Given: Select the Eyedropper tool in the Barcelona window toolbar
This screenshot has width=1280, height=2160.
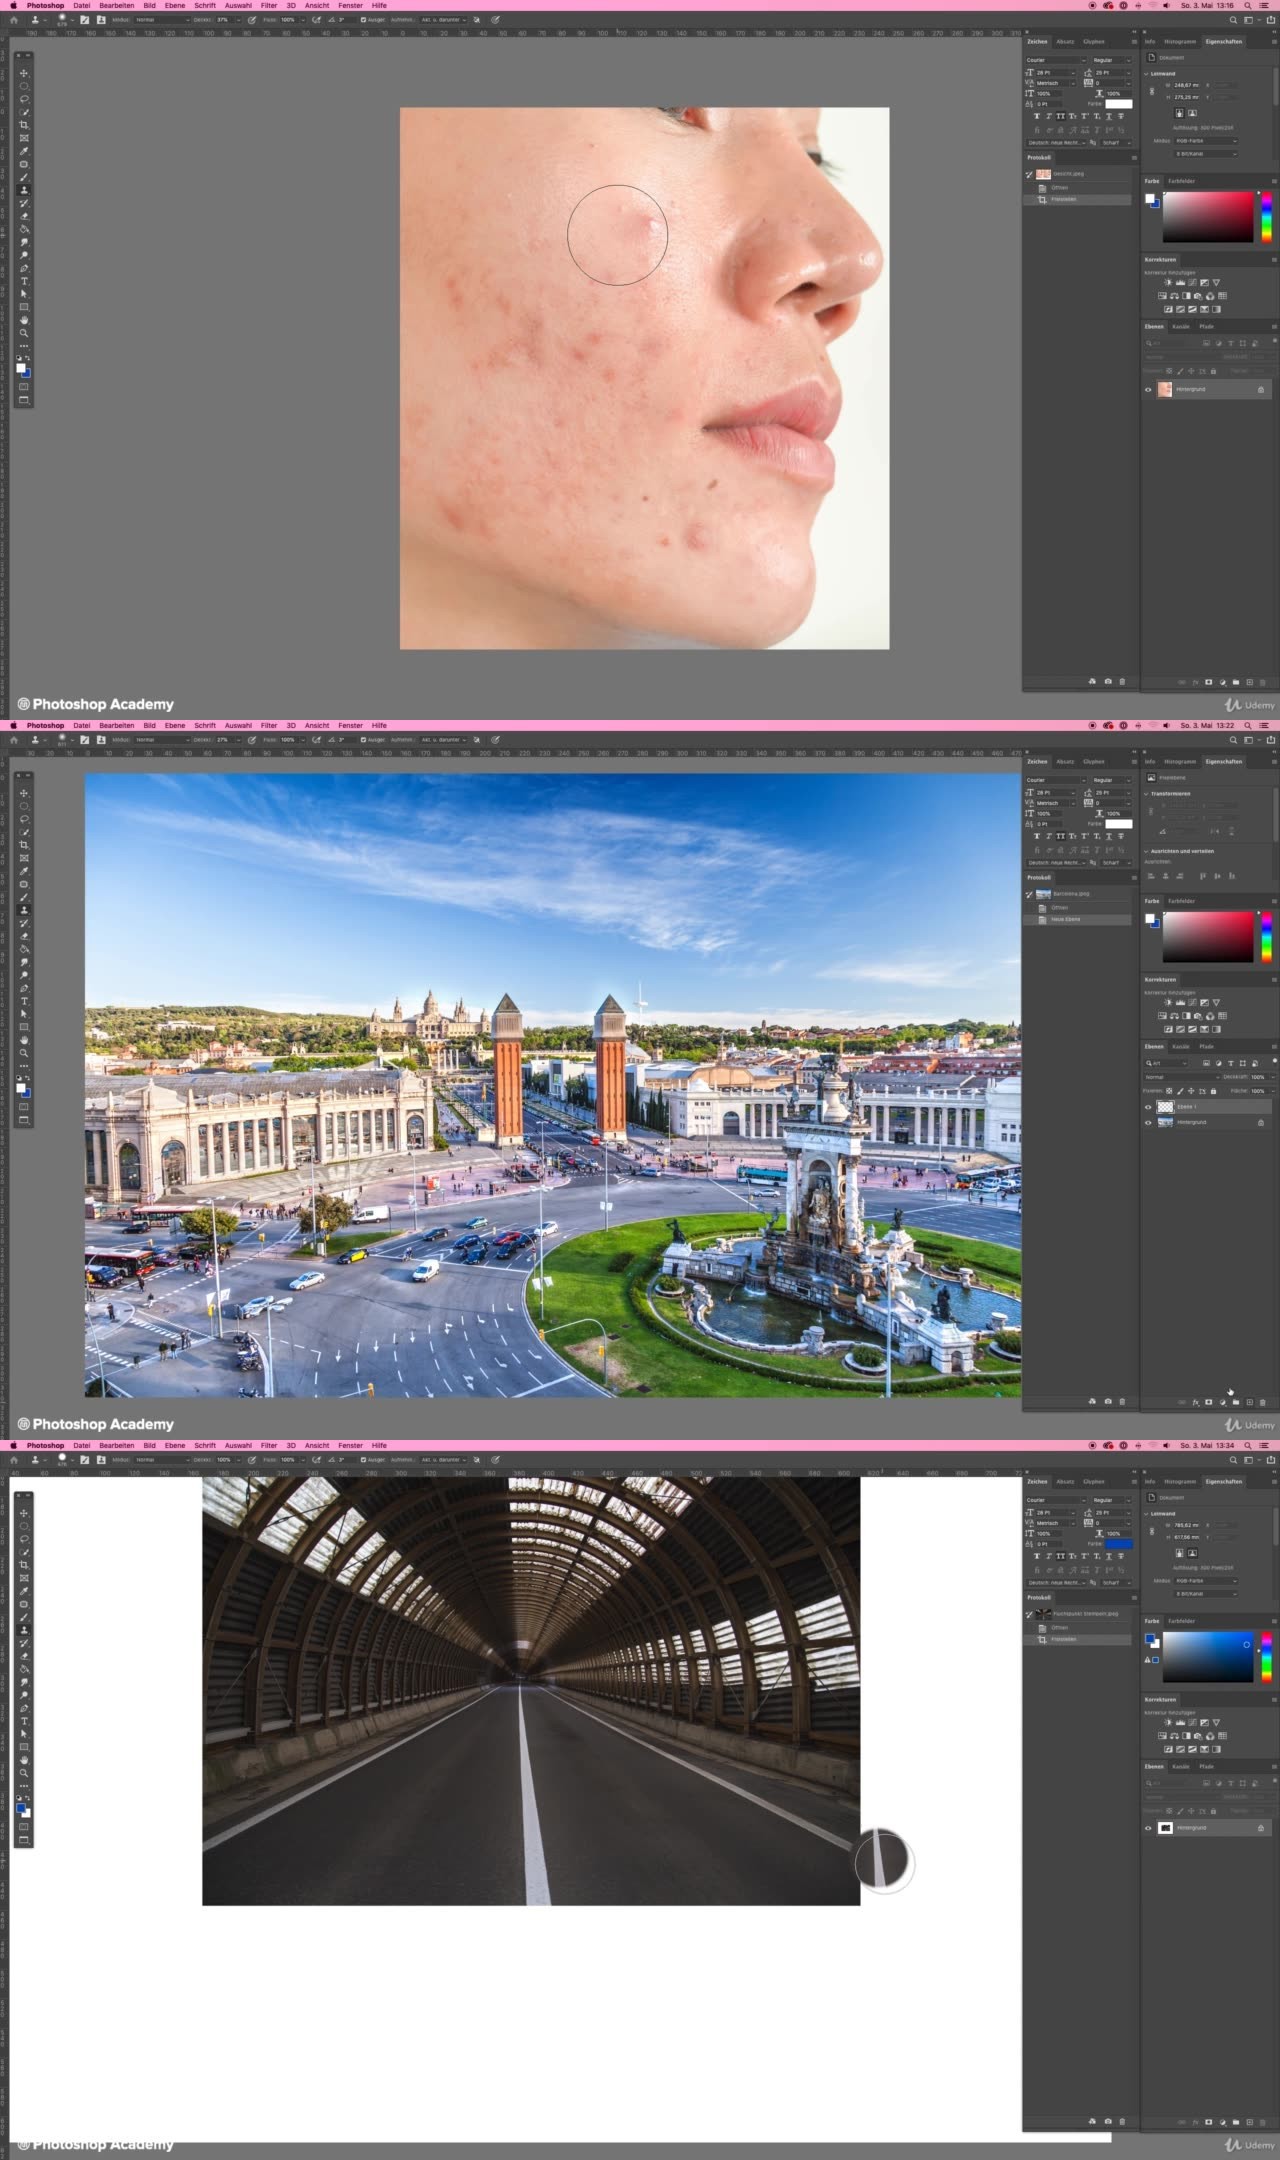Looking at the screenshot, I should coord(24,871).
